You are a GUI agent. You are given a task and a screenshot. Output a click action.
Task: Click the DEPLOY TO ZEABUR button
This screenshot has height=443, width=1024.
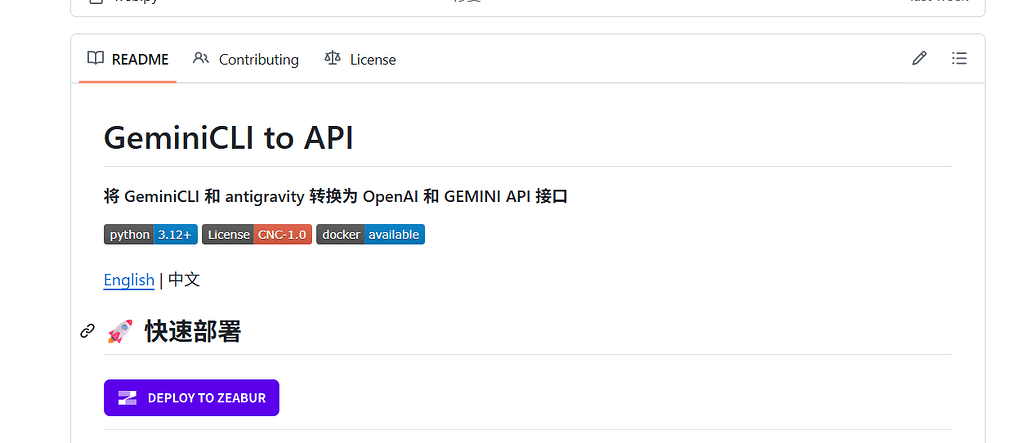pos(191,397)
